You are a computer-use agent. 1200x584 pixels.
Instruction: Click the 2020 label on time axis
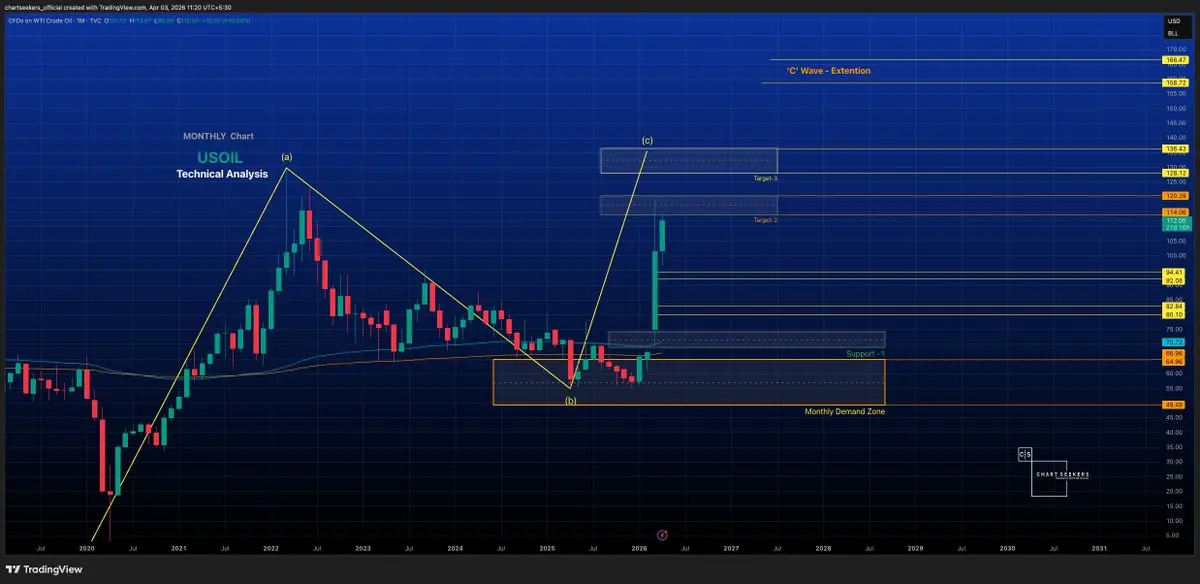click(87, 549)
